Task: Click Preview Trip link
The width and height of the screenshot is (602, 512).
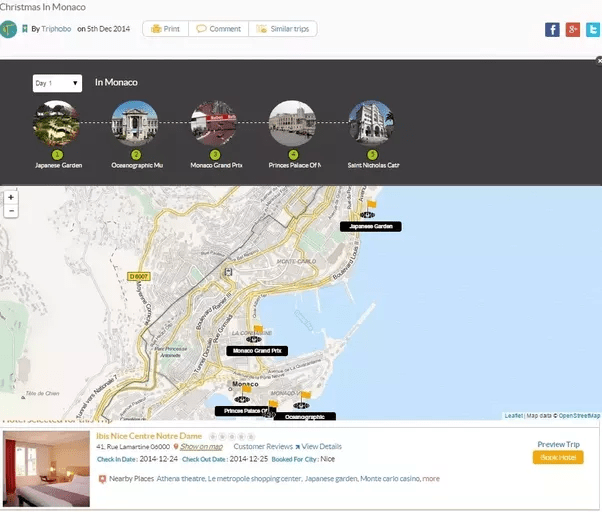Action: point(559,444)
